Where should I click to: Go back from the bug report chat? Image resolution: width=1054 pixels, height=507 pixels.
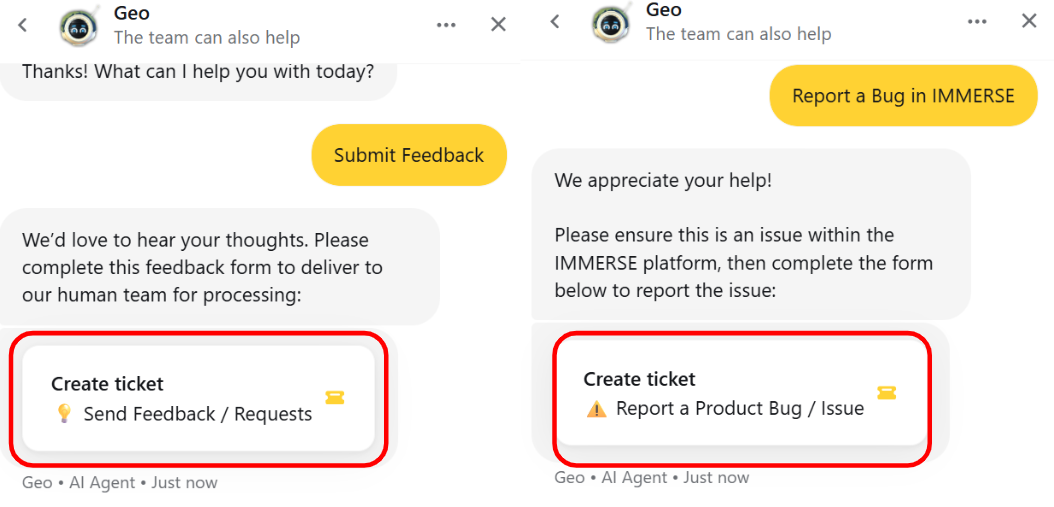coord(555,21)
